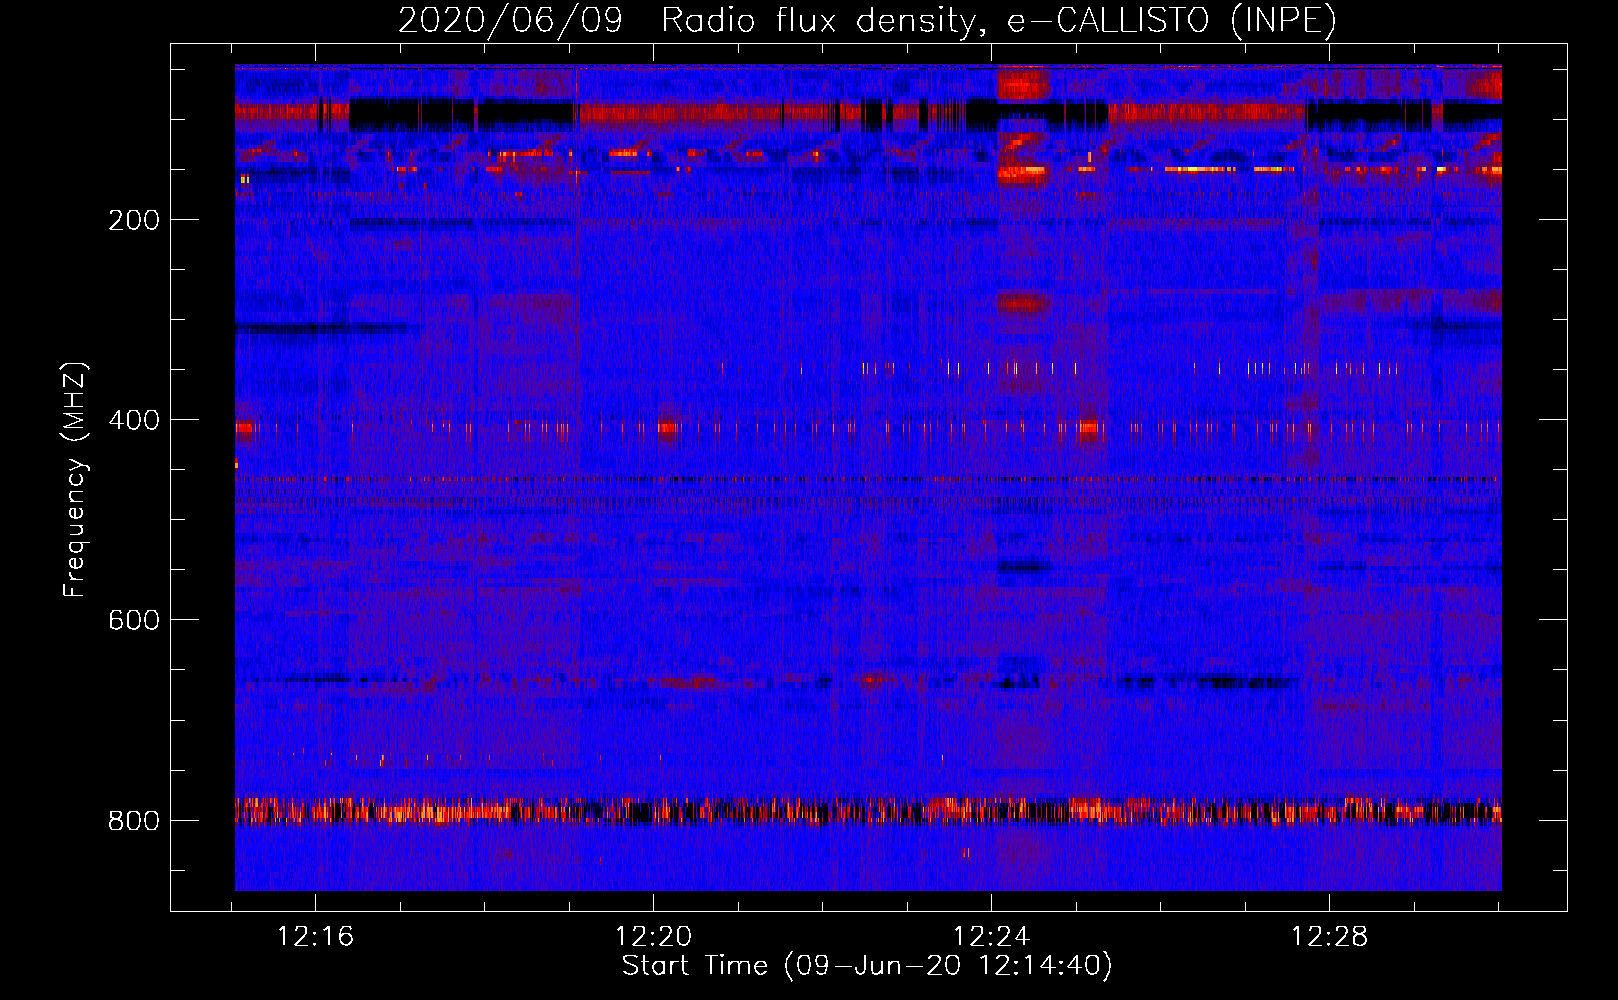Screen dimensions: 1618x1000
Task: Click the "Frequency (MHZ)" axis label
Action: tap(74, 480)
